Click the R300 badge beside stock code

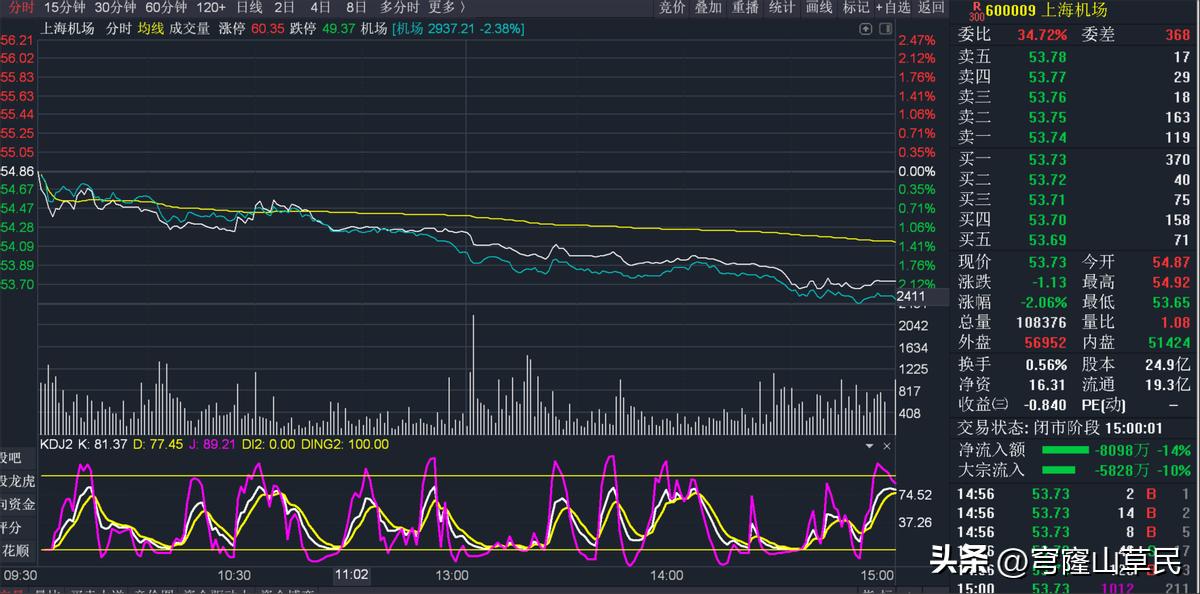click(x=976, y=11)
